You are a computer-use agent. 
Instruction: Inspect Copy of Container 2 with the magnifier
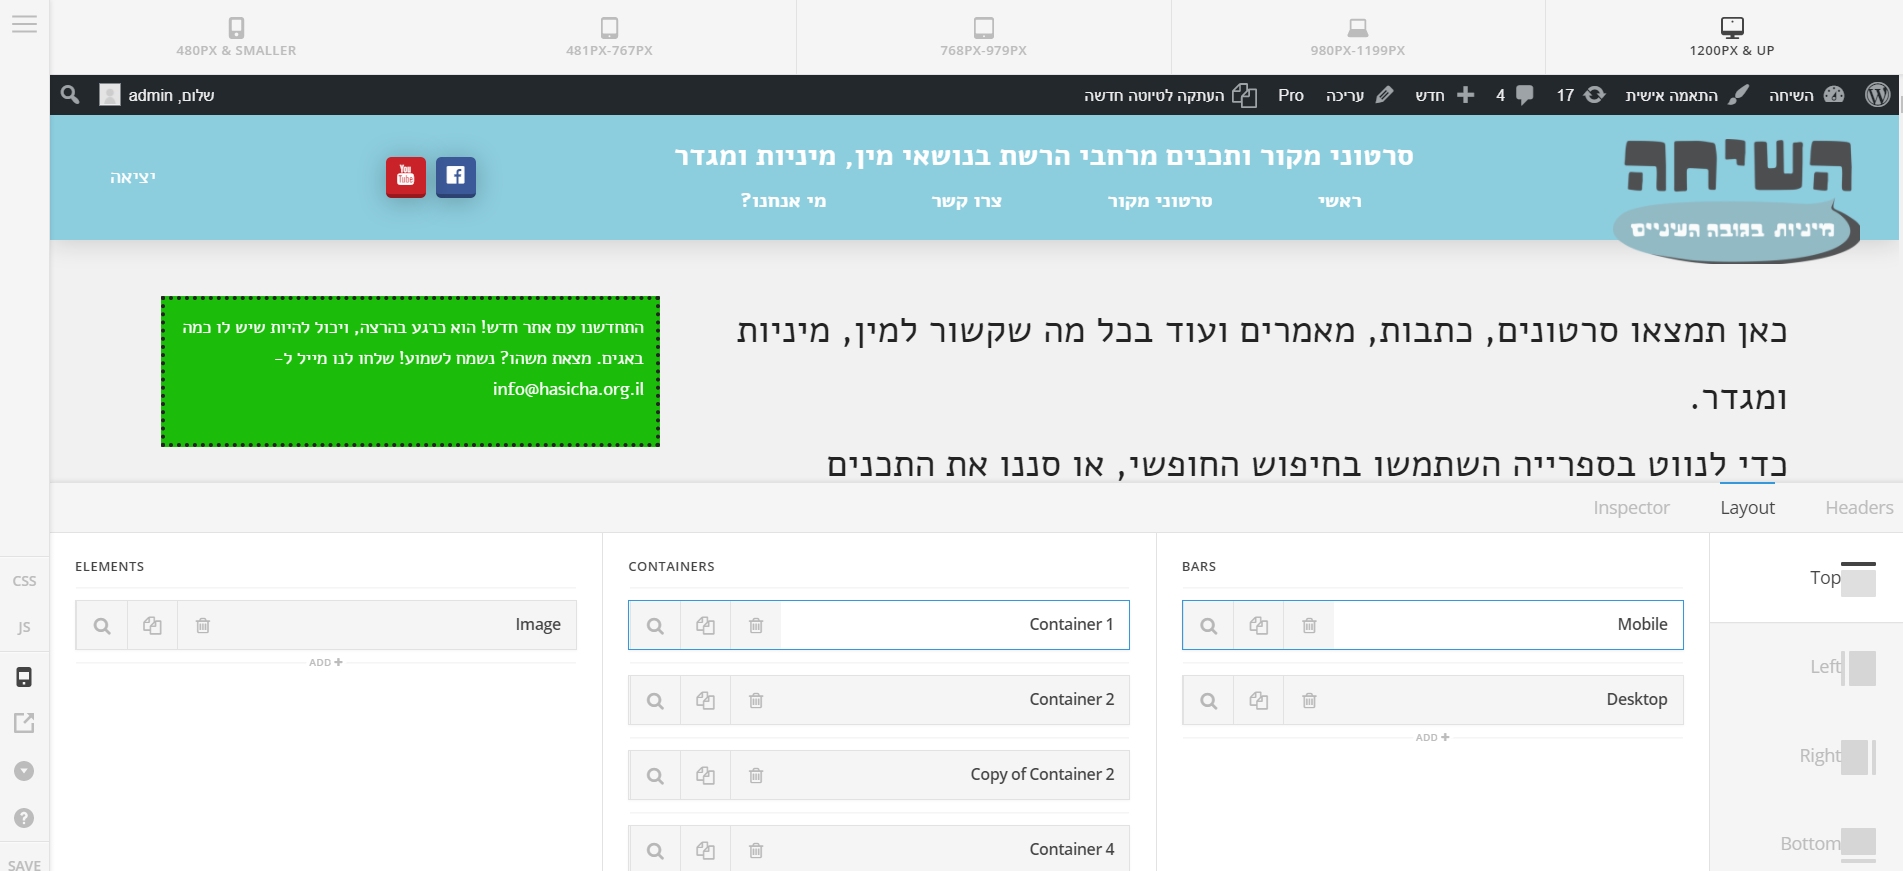[x=655, y=775]
